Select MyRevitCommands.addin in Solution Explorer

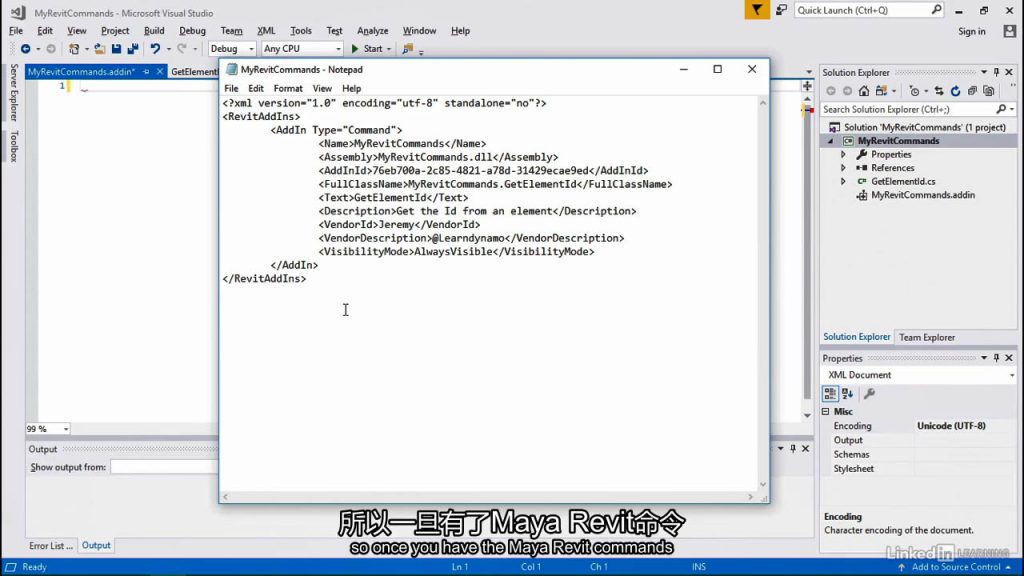(x=922, y=195)
